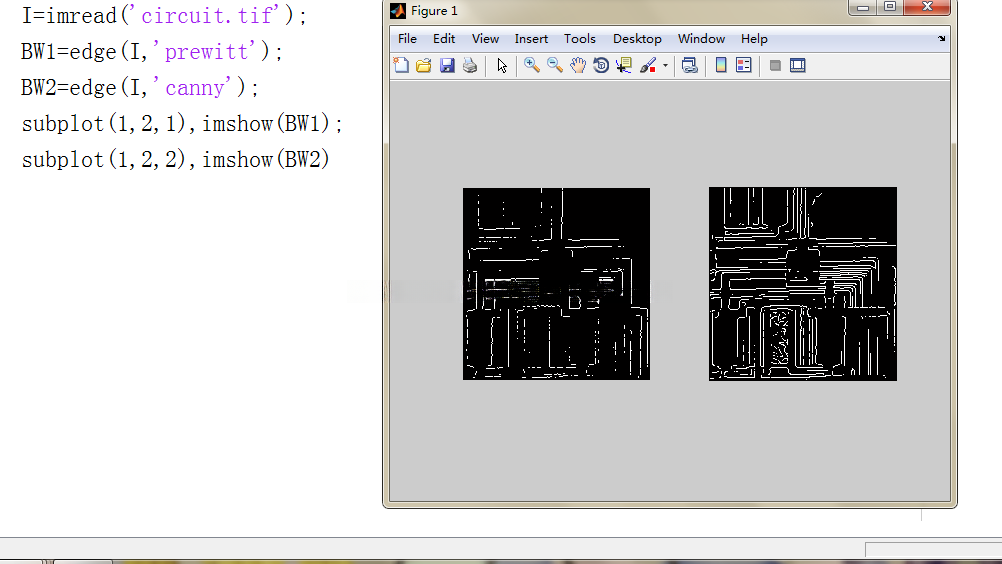Save the figure using the floppy disk icon

pyautogui.click(x=447, y=65)
